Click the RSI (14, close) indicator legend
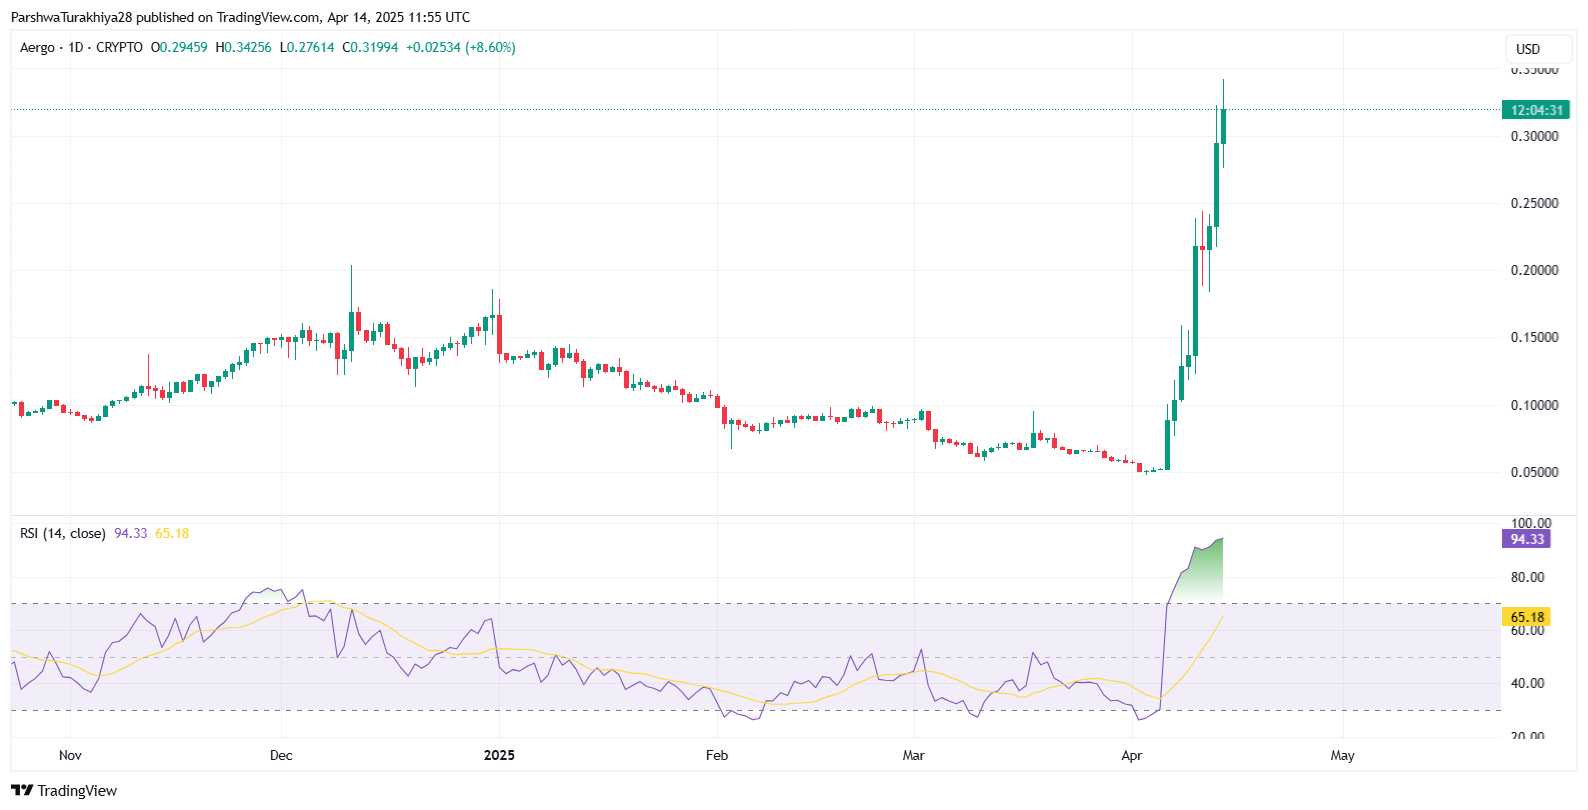 coord(62,534)
